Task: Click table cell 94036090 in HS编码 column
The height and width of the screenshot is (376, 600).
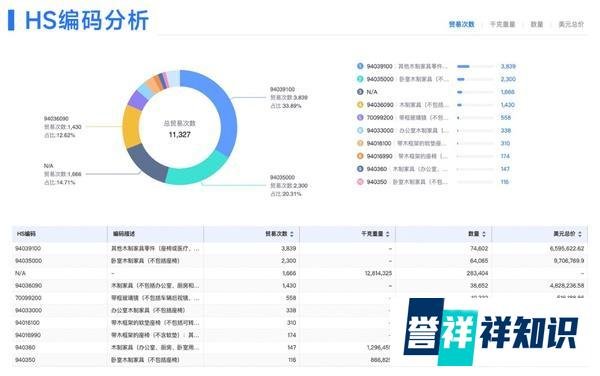Action: tap(28, 285)
